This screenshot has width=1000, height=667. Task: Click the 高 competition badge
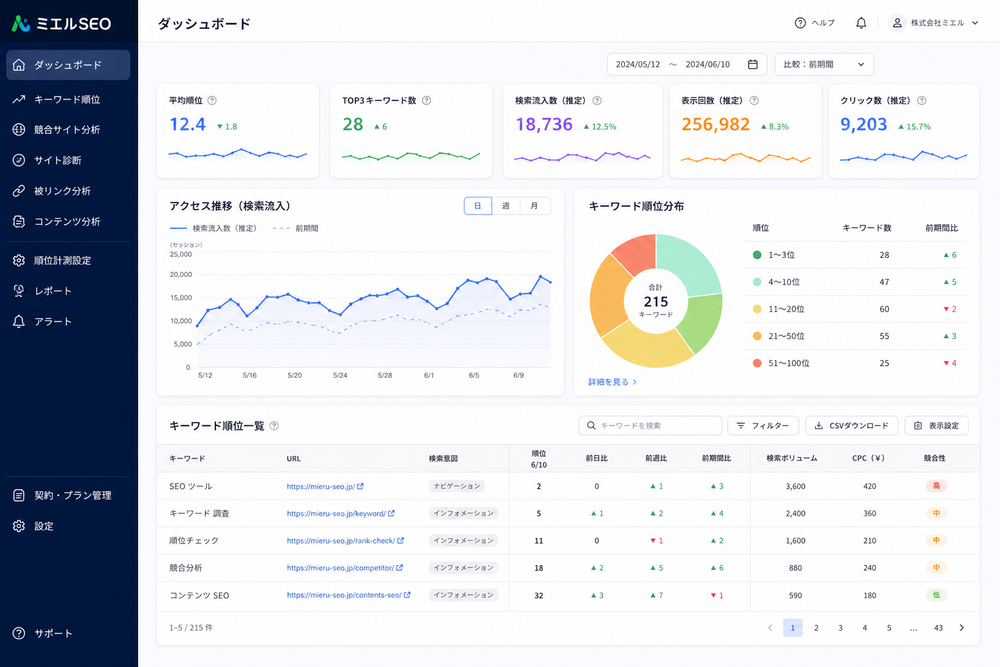pyautogui.click(x=936, y=486)
